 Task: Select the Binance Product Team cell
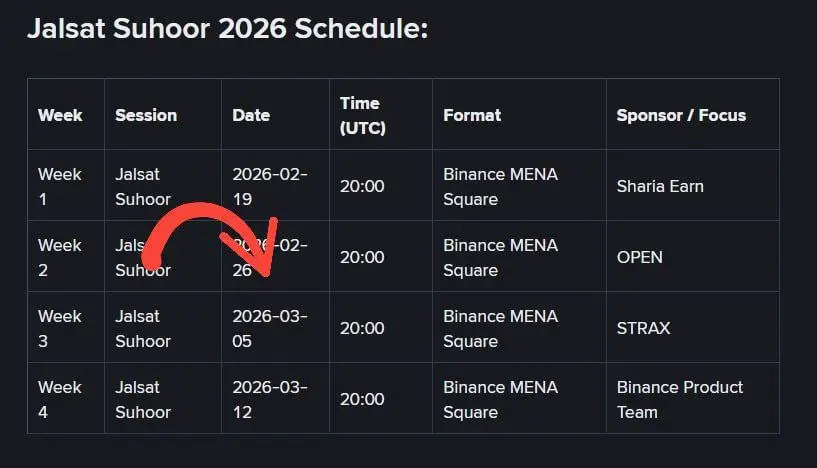point(680,399)
